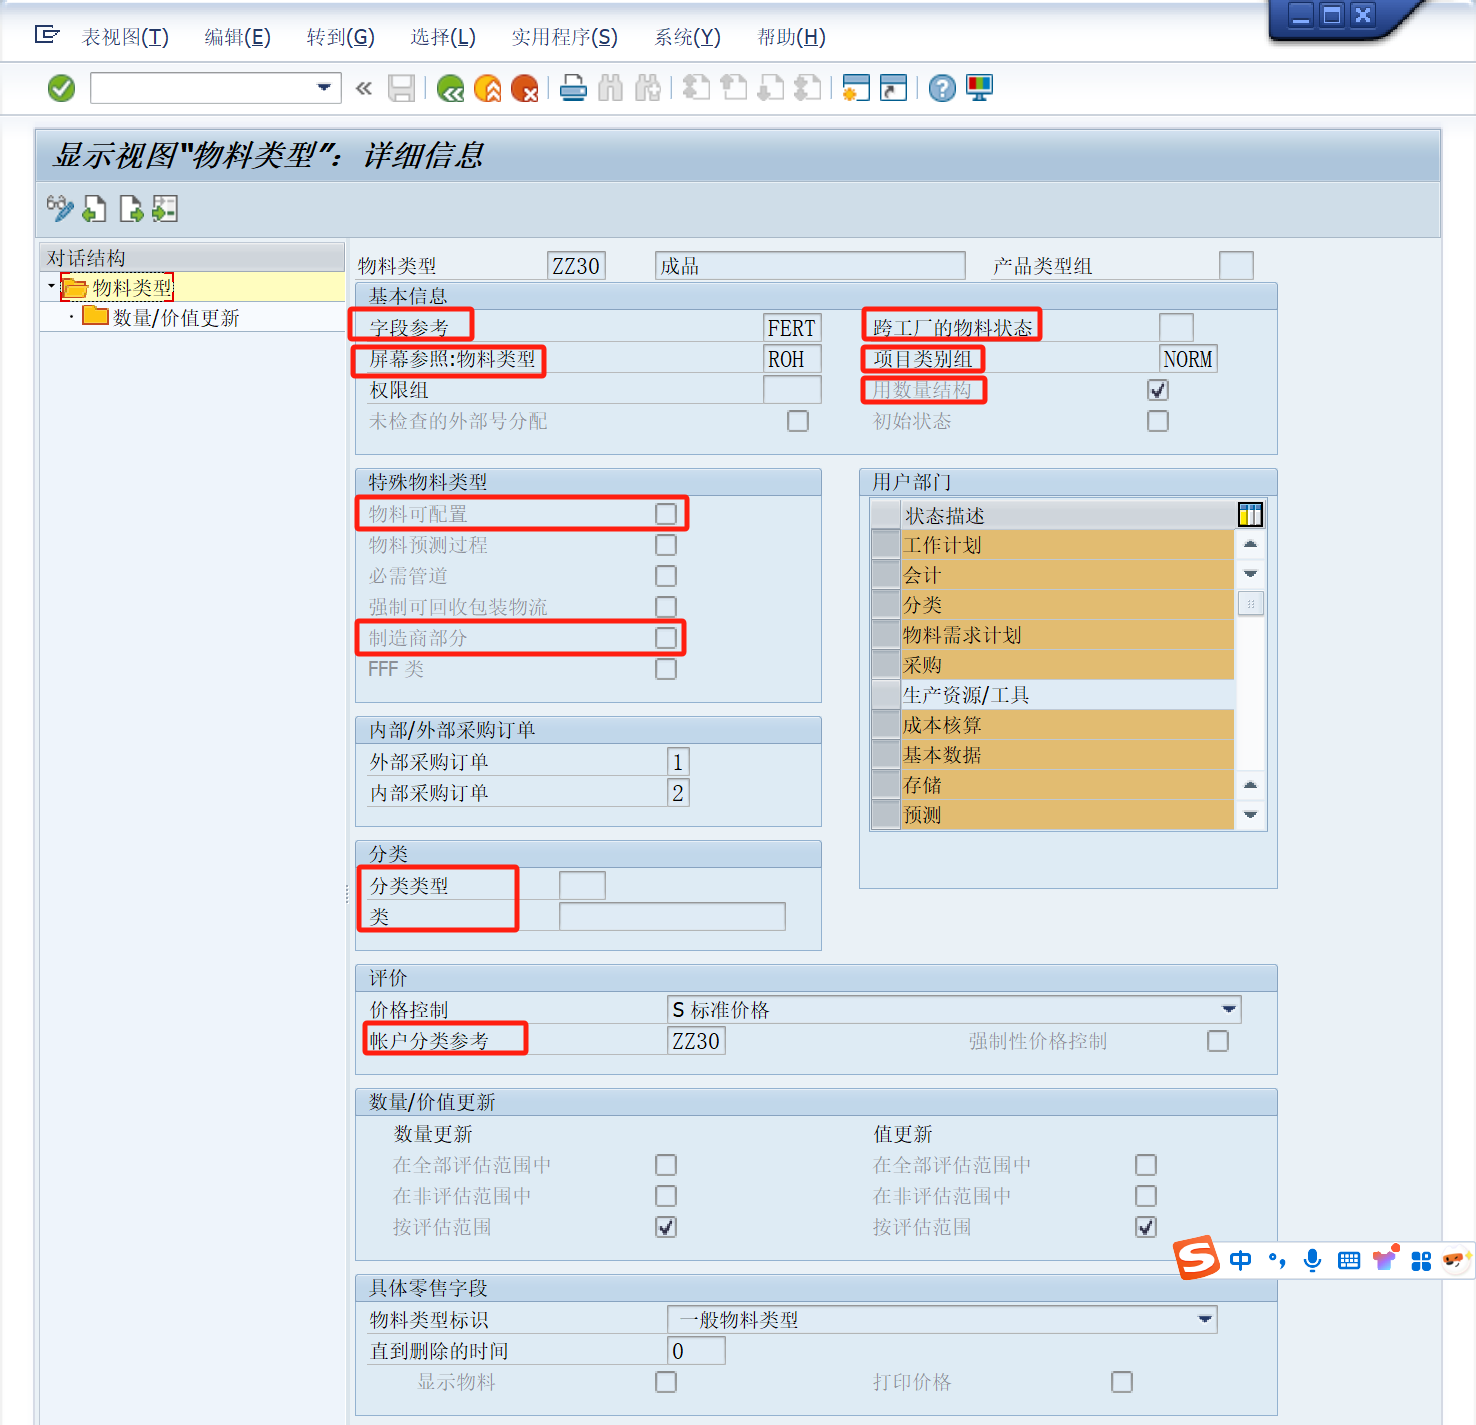Toggle the 制造商部分 checkbox
The height and width of the screenshot is (1425, 1476).
(666, 638)
